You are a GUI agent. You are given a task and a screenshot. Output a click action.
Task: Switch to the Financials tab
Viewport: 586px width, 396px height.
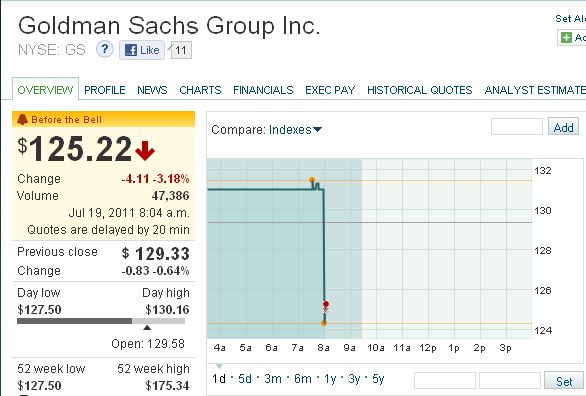(x=263, y=90)
